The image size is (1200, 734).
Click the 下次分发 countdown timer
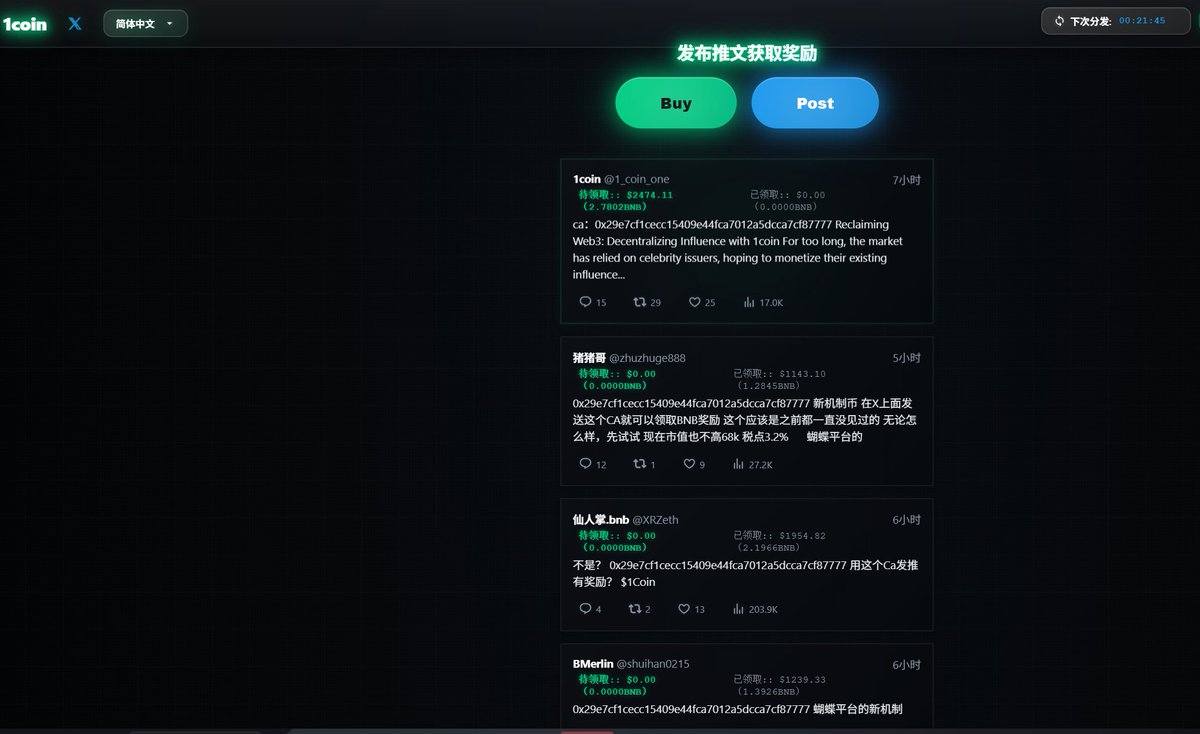(x=1141, y=20)
